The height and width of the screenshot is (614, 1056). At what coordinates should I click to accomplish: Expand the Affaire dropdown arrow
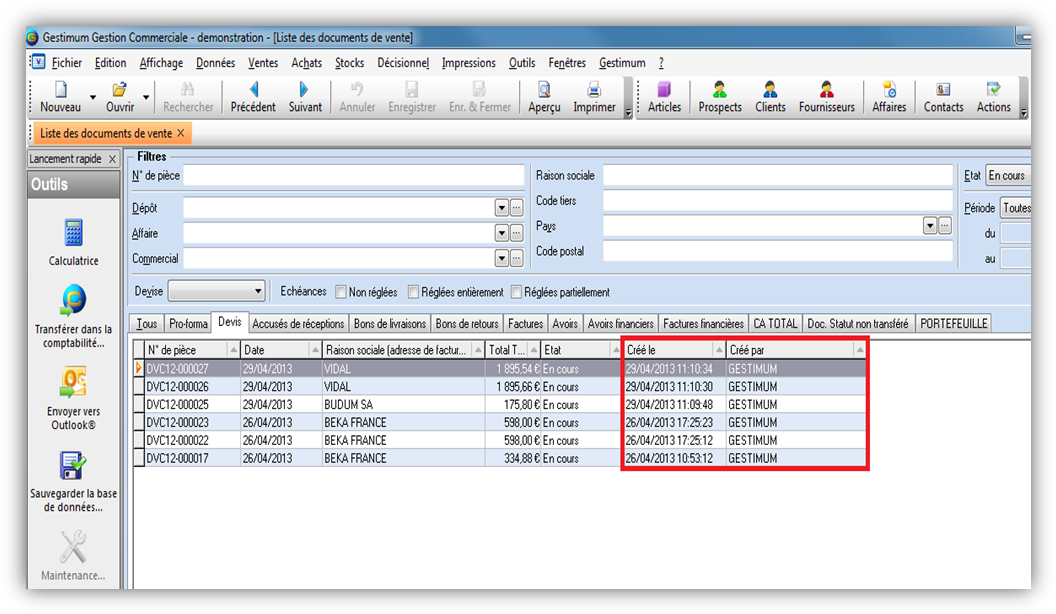(502, 234)
